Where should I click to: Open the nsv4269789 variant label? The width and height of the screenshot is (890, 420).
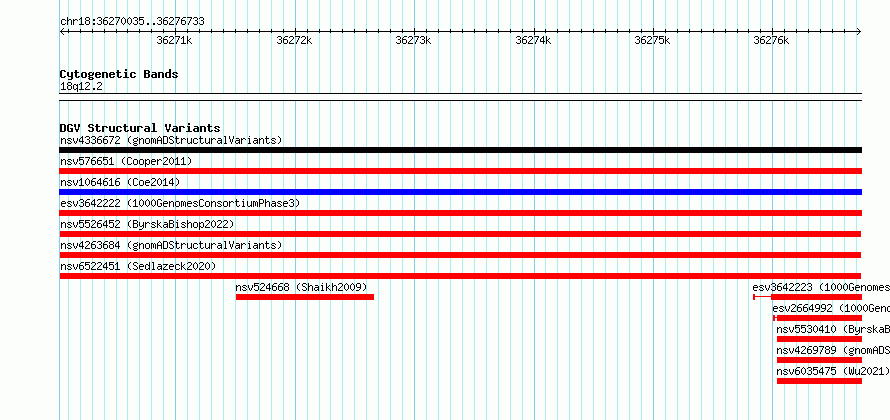coord(833,350)
